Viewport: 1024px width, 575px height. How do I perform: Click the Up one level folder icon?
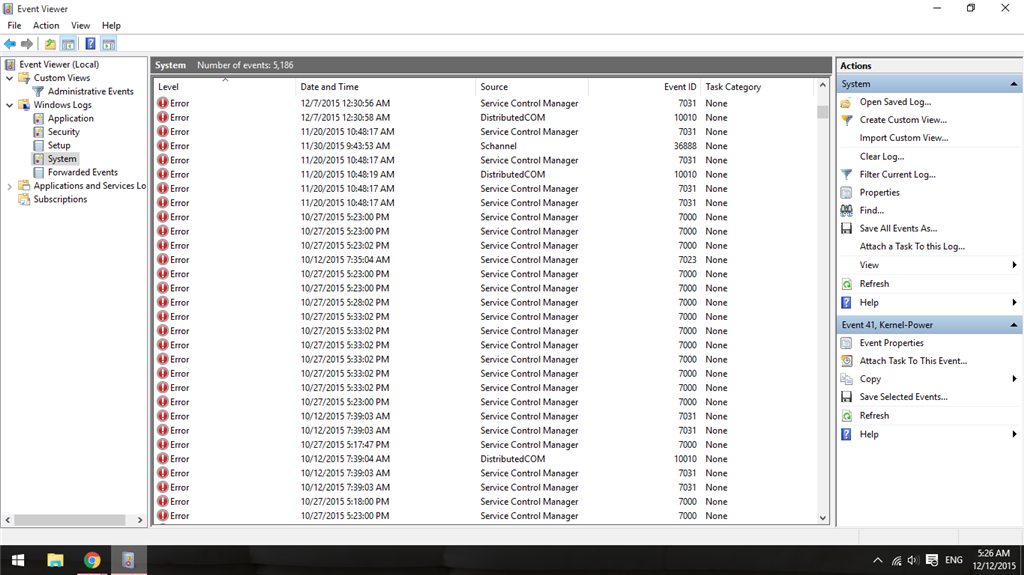click(x=50, y=44)
